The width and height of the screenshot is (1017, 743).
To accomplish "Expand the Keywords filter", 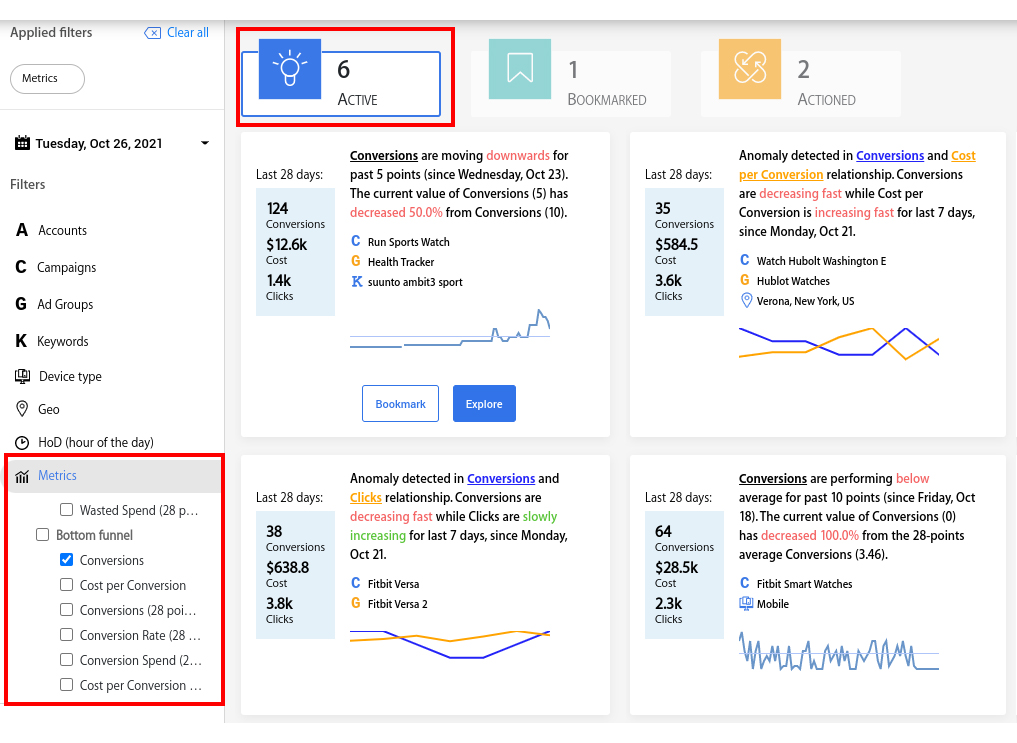I will tap(62, 341).
